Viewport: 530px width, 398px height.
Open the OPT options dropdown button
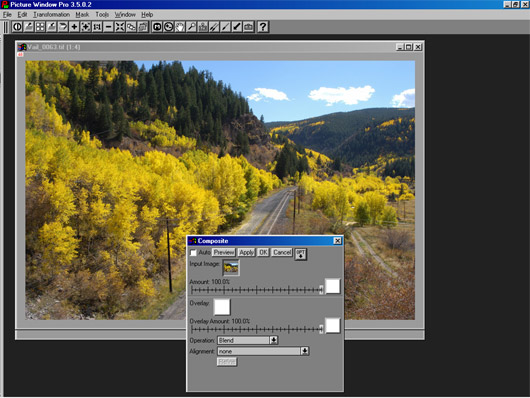point(300,254)
